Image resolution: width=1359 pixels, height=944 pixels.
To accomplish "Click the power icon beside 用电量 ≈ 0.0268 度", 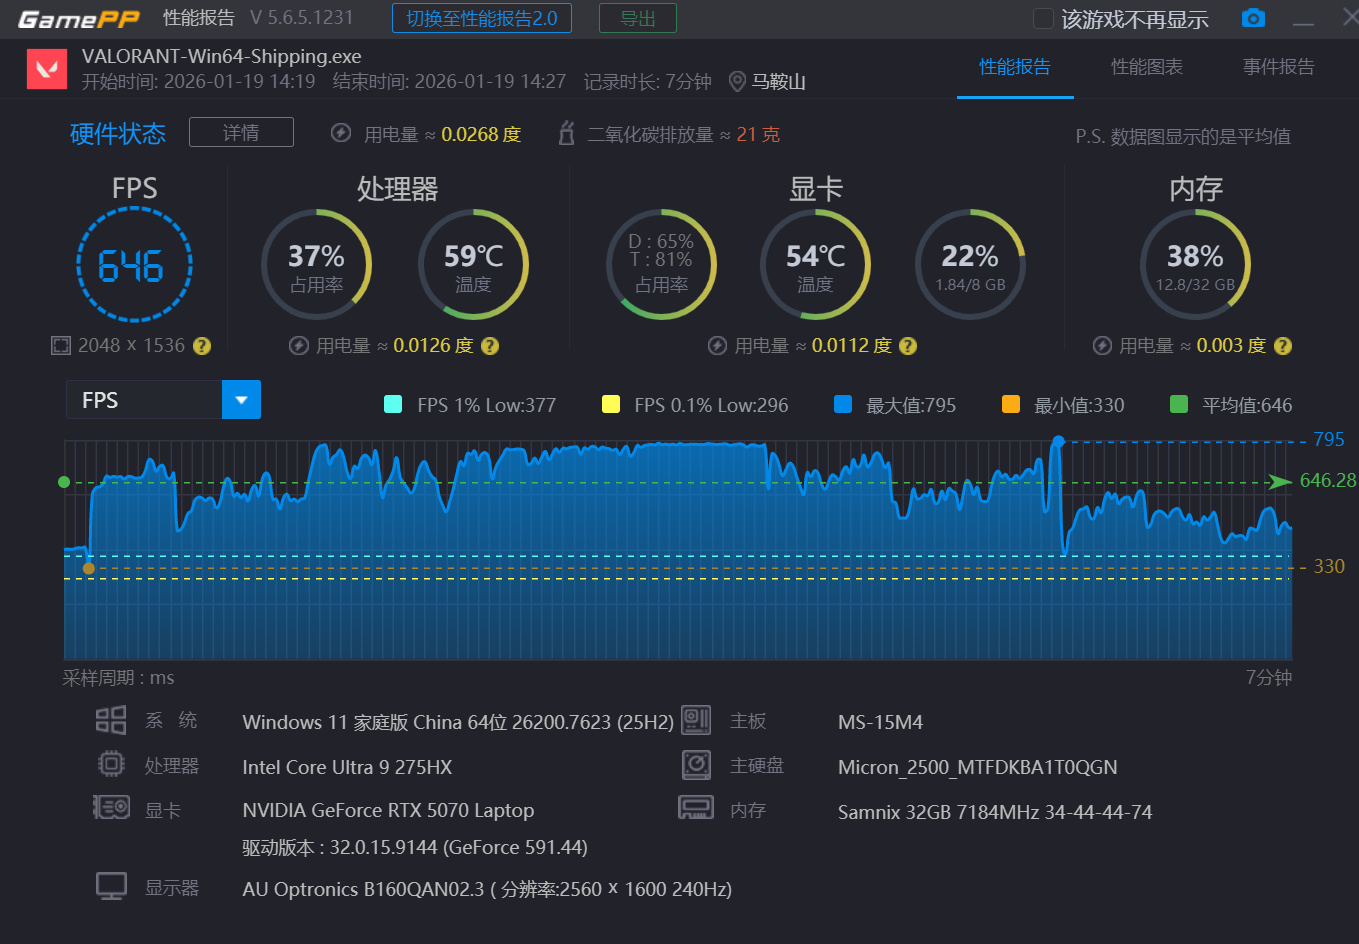I will (341, 133).
